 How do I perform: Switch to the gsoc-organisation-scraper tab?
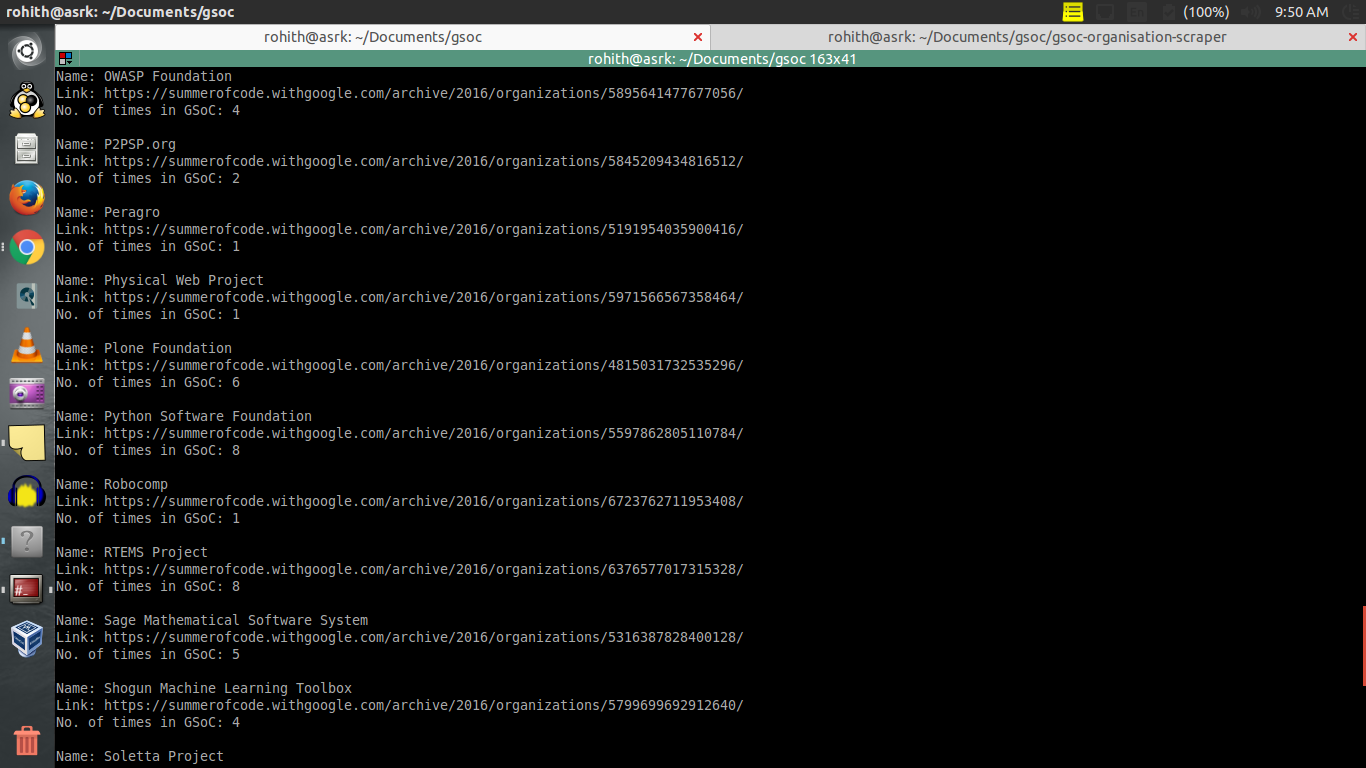pyautogui.click(x=1027, y=37)
